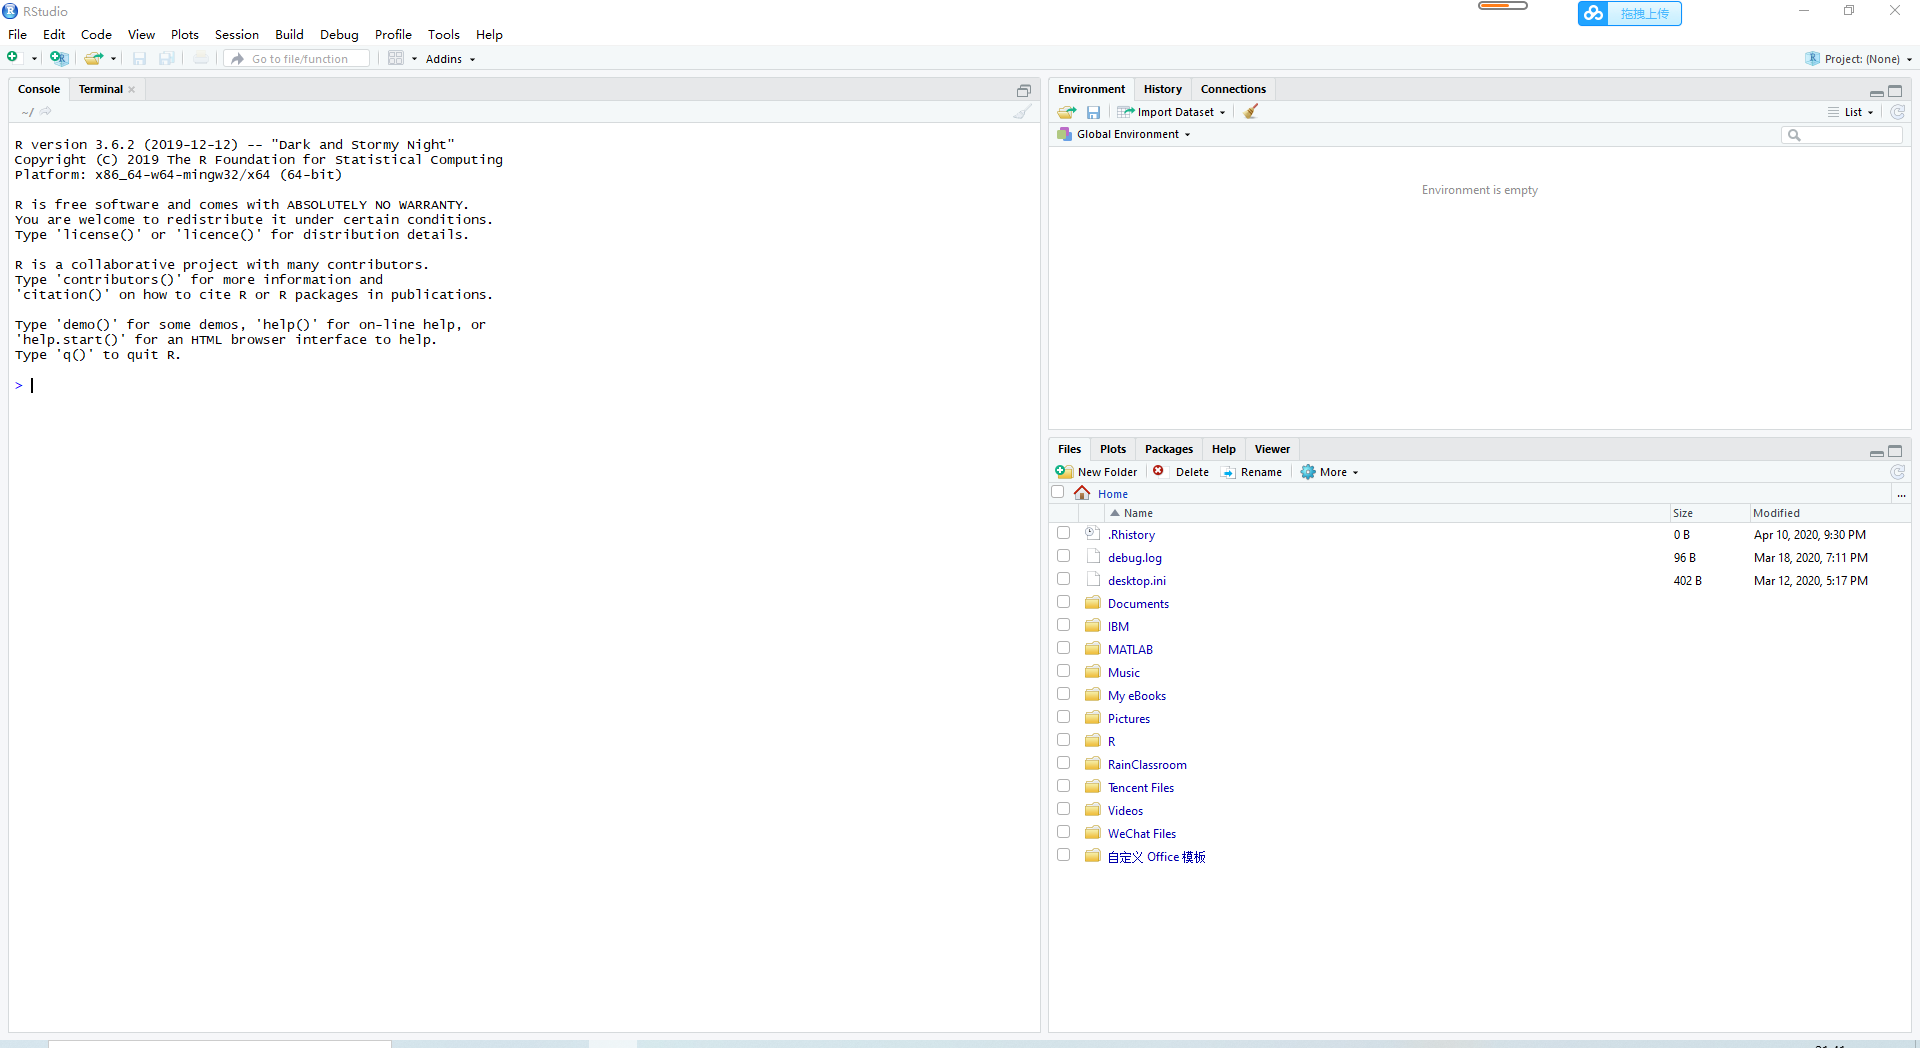Open the Tools menu
Screen dimensions: 1920x1048
pos(443,34)
